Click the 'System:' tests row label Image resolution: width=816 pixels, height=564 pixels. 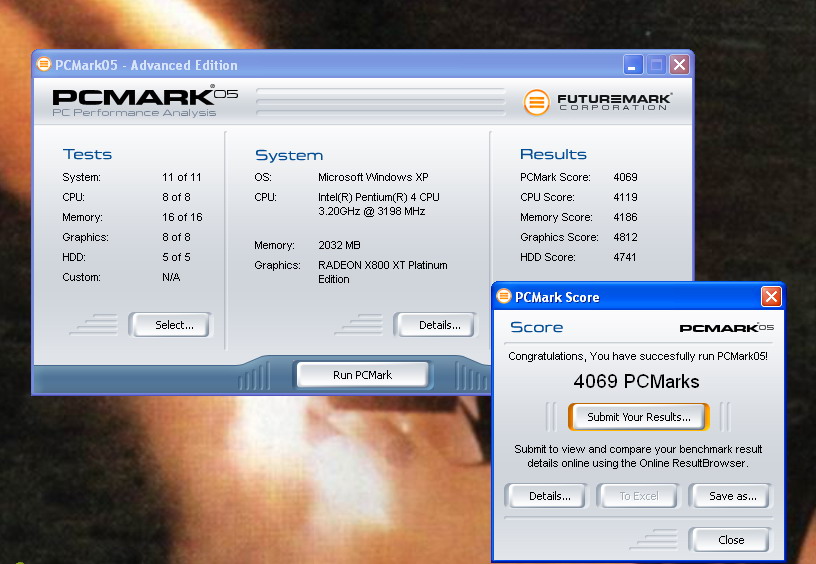tap(81, 177)
